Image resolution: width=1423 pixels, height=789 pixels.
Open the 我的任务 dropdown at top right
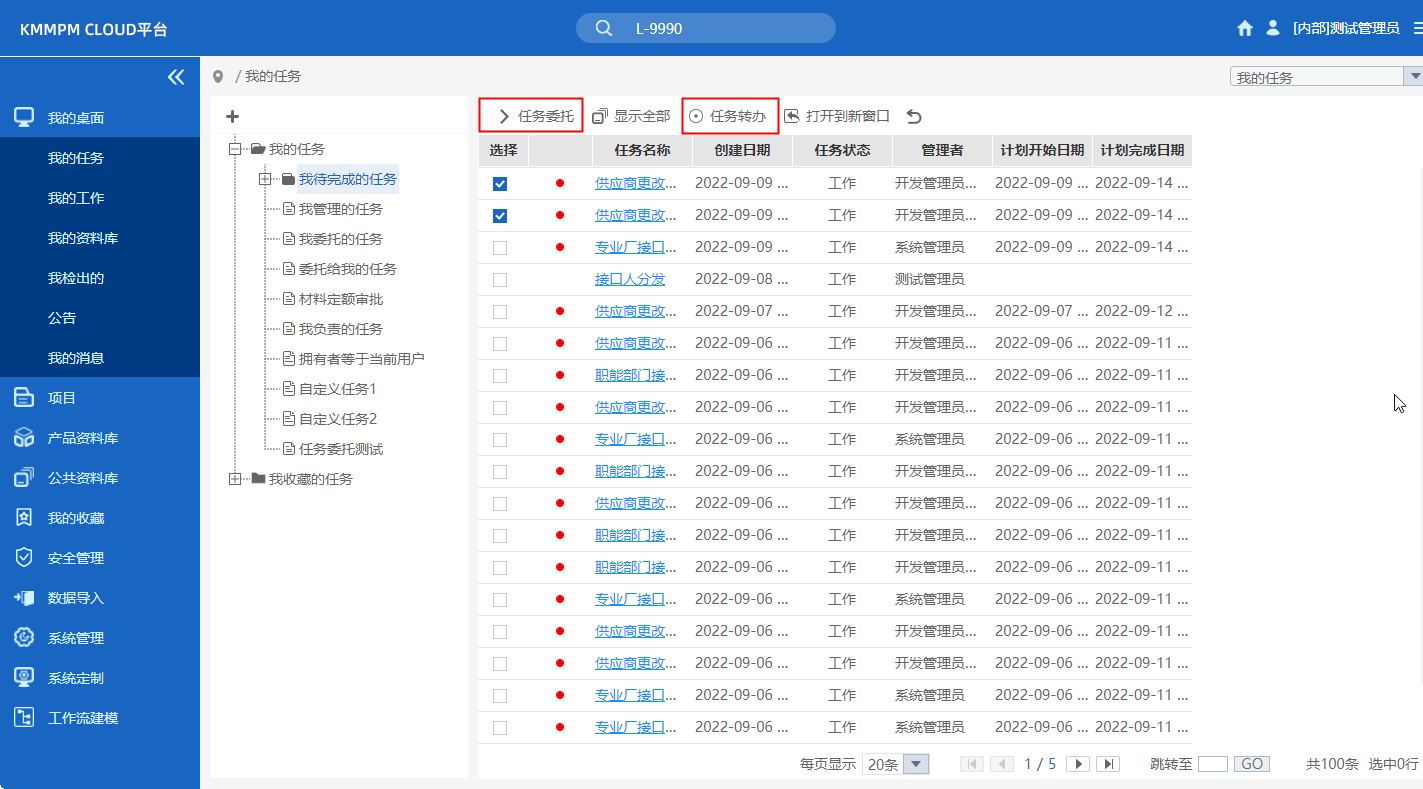(1414, 75)
